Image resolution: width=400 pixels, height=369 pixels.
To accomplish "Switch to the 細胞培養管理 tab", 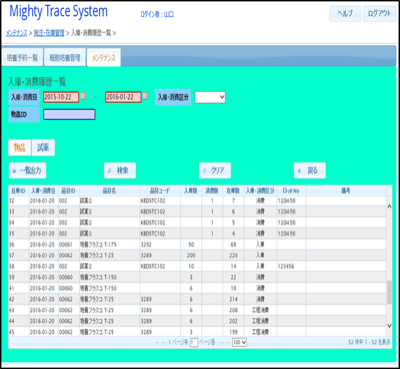I will pyautogui.click(x=65, y=58).
